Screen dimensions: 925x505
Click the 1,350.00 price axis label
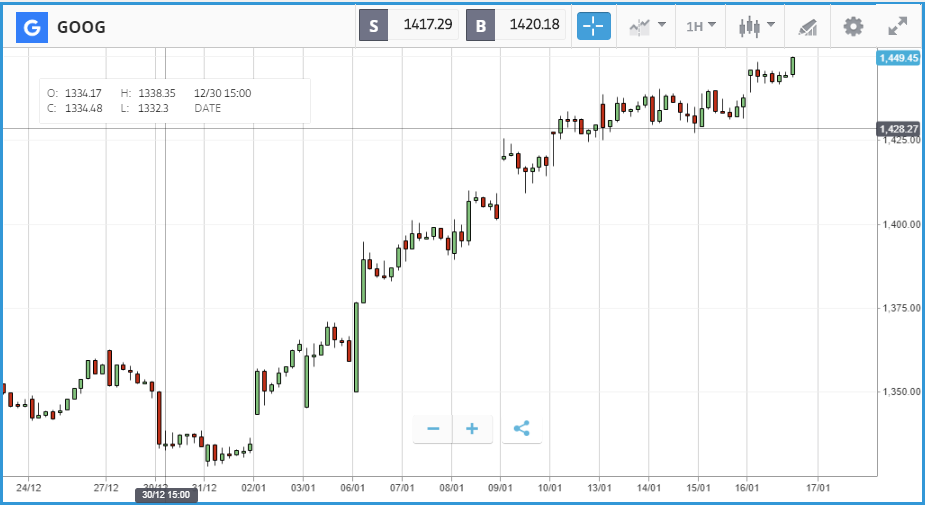(x=901, y=392)
